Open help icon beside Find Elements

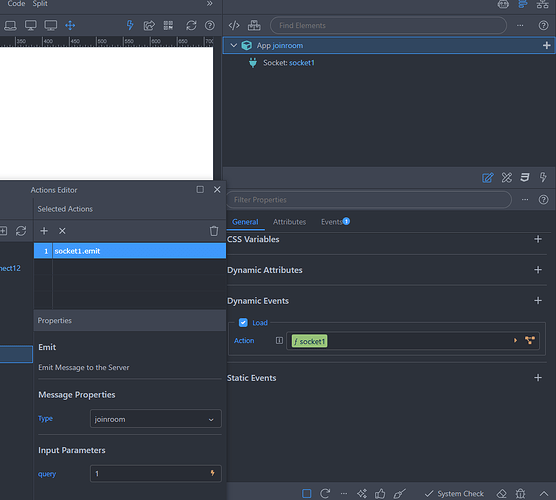(x=543, y=26)
